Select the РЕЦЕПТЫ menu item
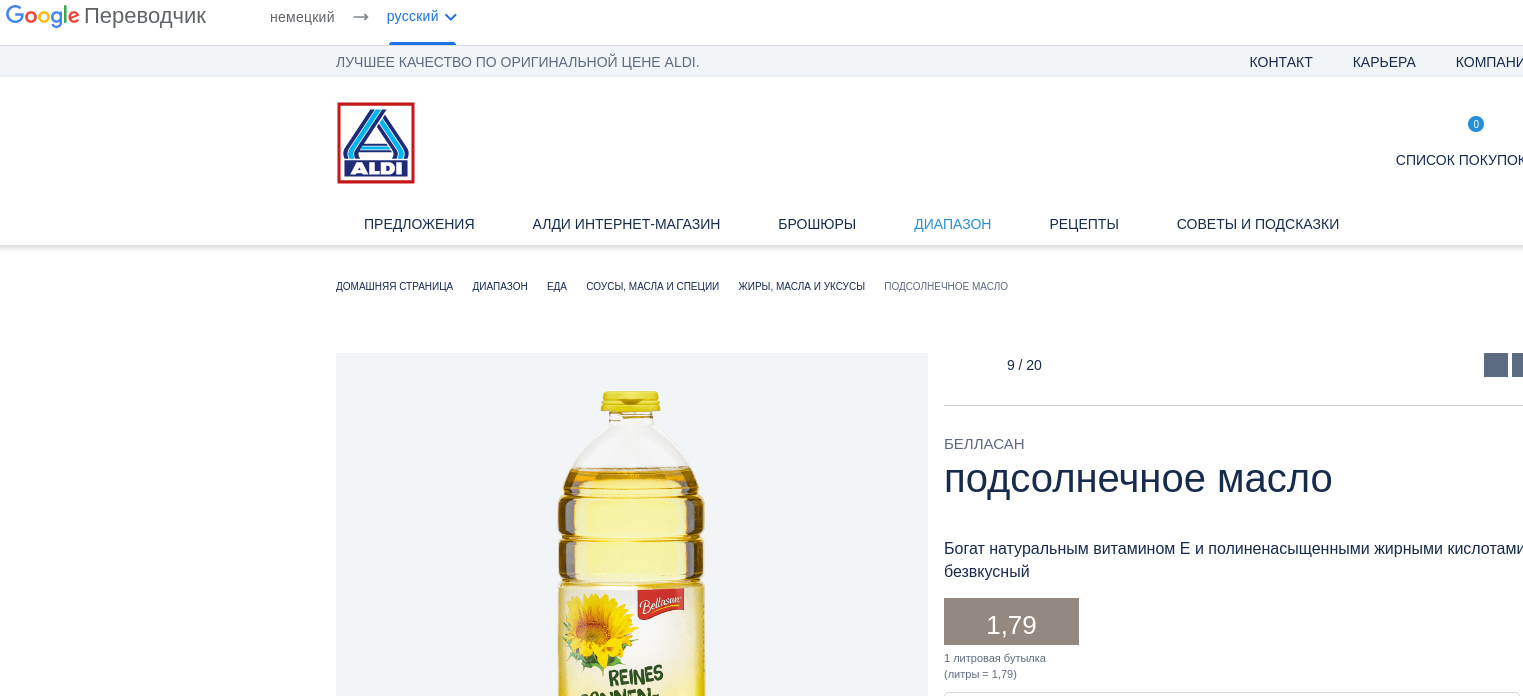Viewport: 1523px width, 696px height. click(1084, 224)
